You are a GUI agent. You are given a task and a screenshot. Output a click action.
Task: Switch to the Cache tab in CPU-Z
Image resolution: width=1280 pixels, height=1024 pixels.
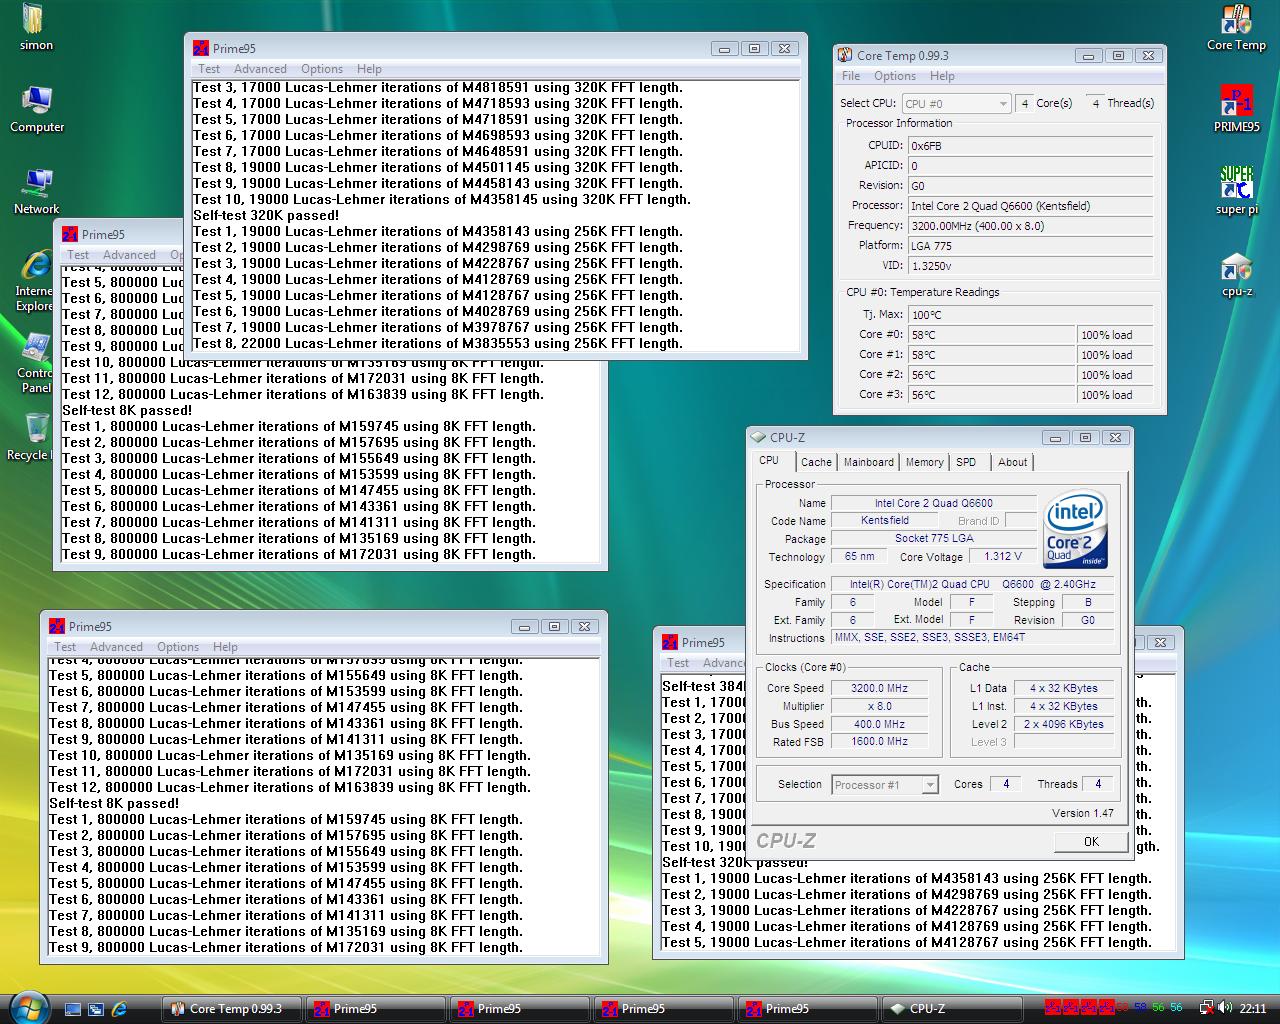pyautogui.click(x=816, y=462)
